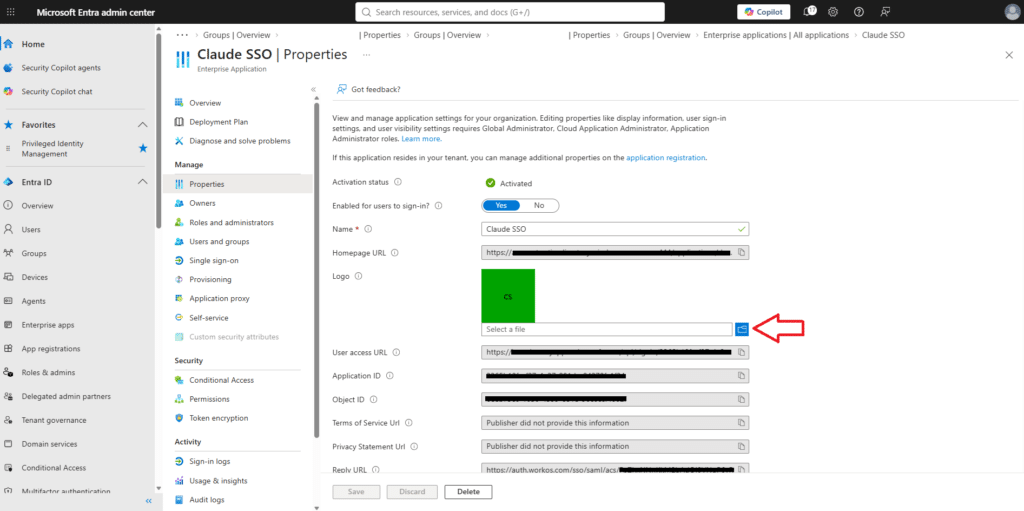The width and height of the screenshot is (1024, 511).
Task: Open the application registration link
Action: tap(665, 157)
